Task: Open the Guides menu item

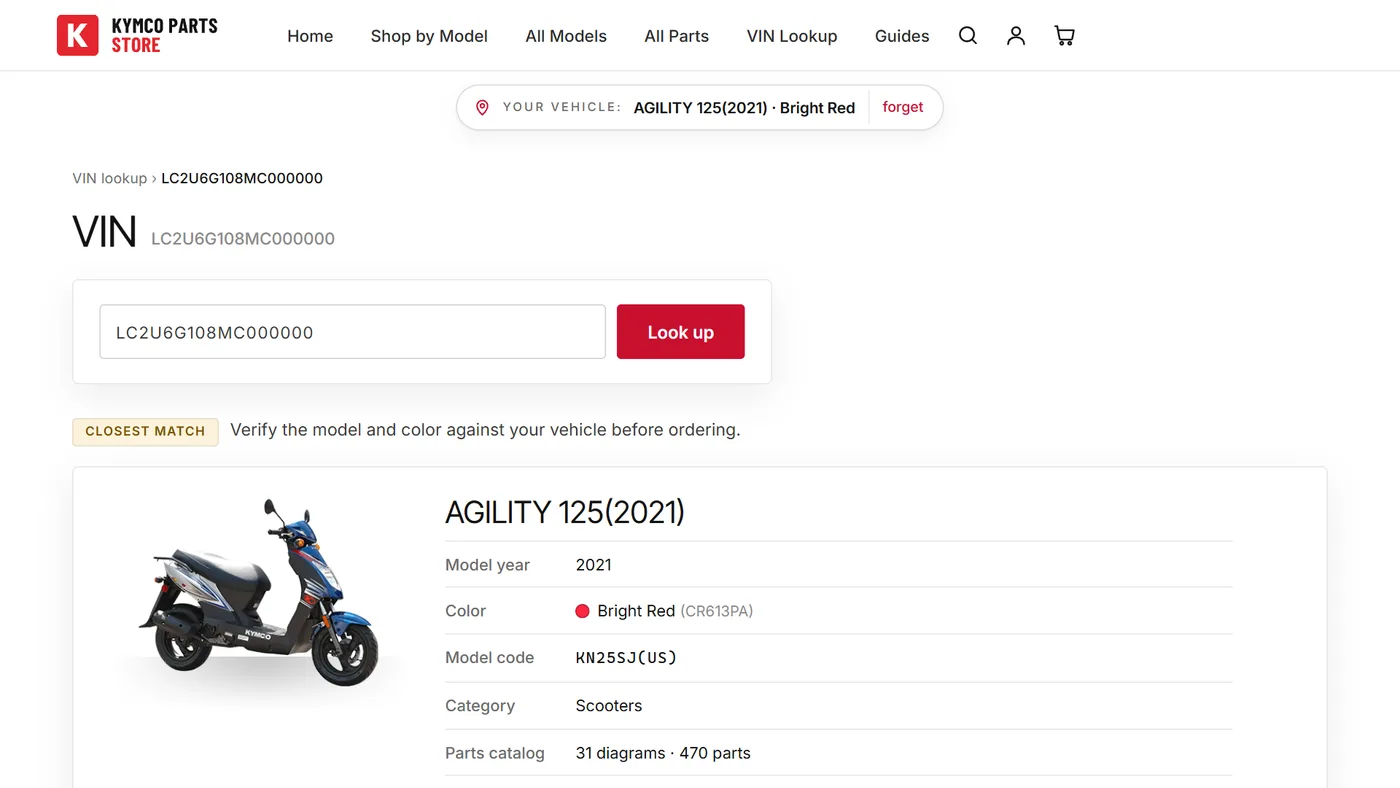Action: (902, 36)
